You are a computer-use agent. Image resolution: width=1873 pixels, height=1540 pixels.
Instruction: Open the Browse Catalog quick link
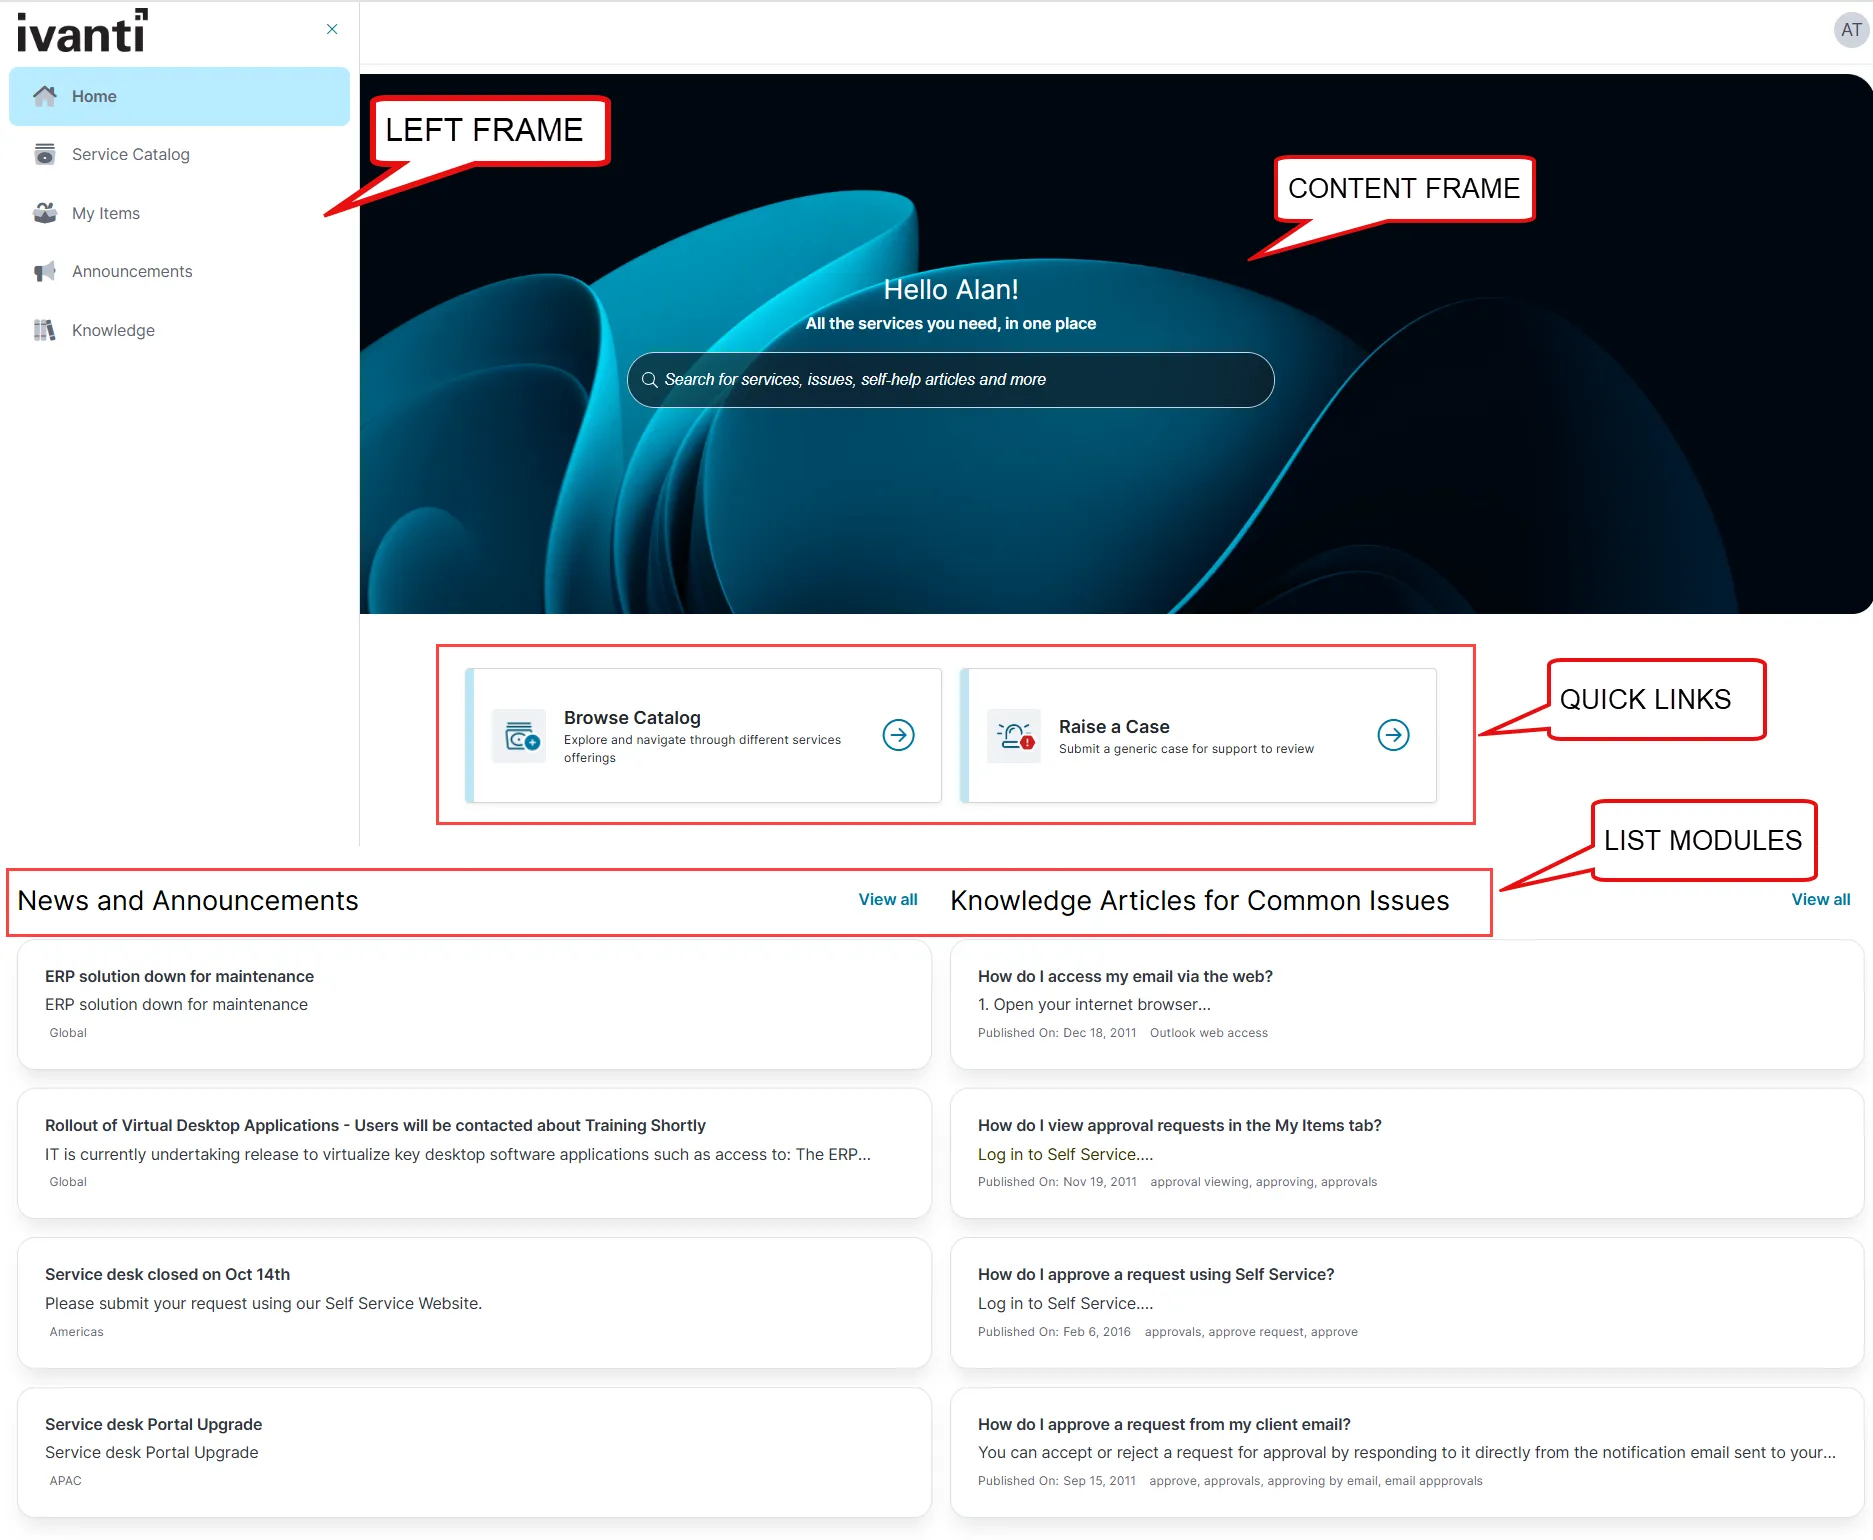(703, 735)
